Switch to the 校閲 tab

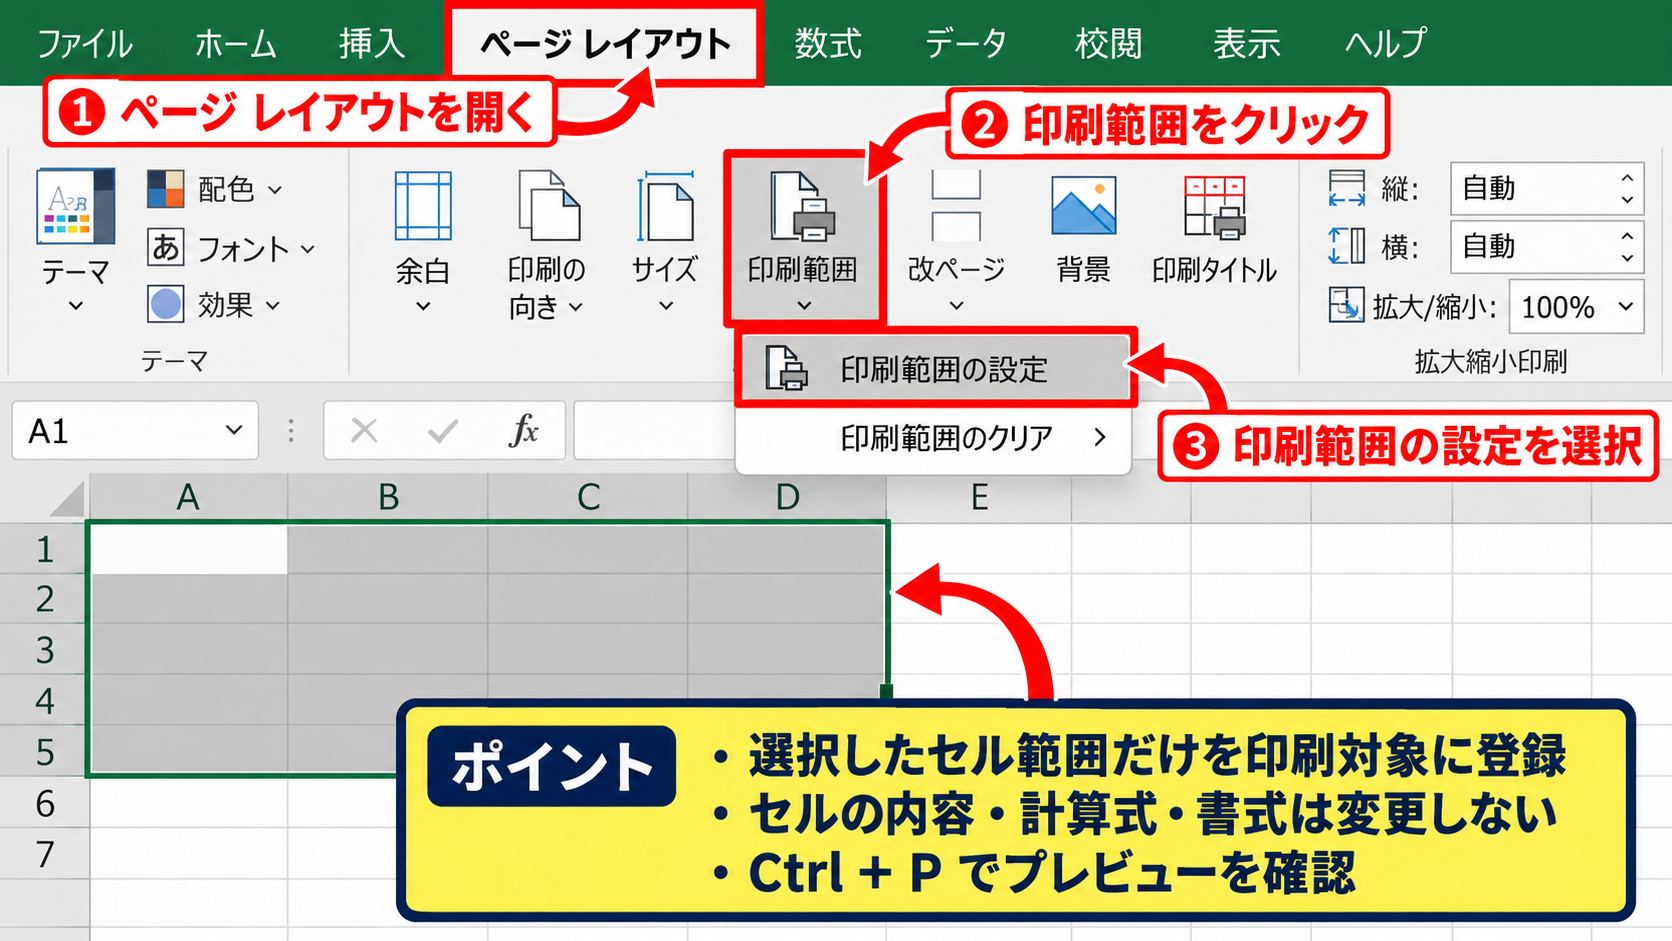click(1108, 44)
